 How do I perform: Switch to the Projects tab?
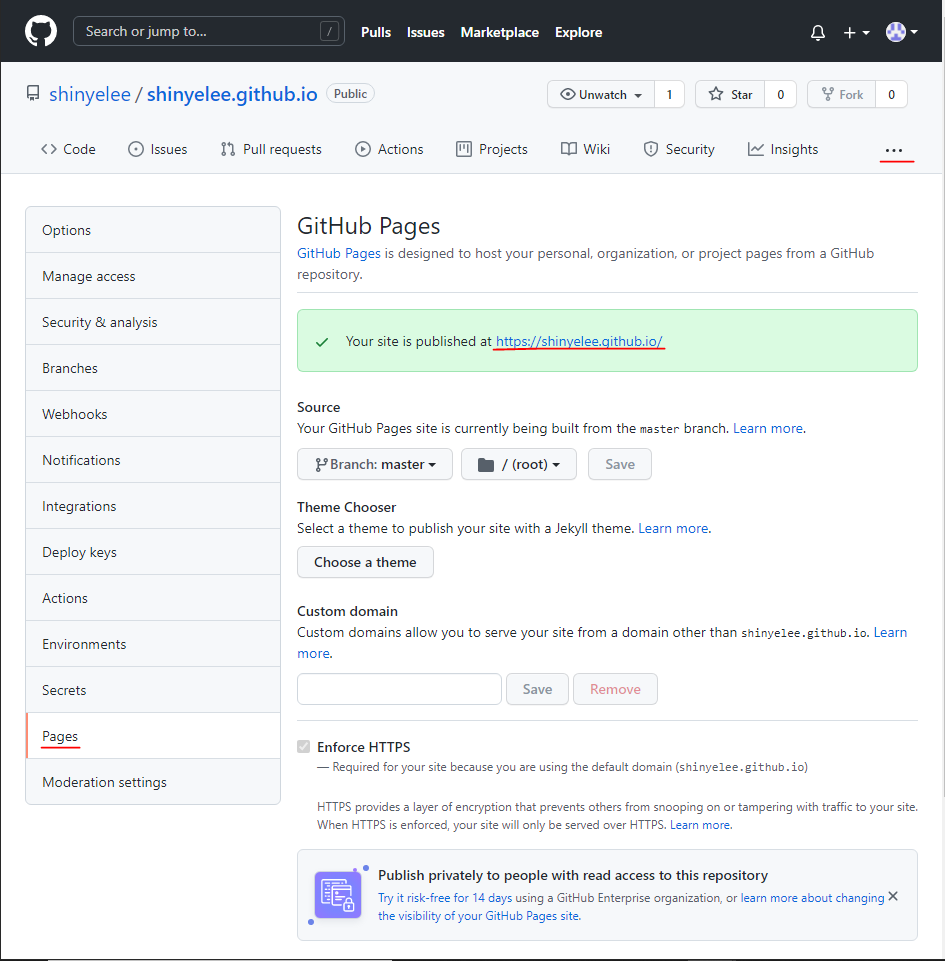(491, 150)
